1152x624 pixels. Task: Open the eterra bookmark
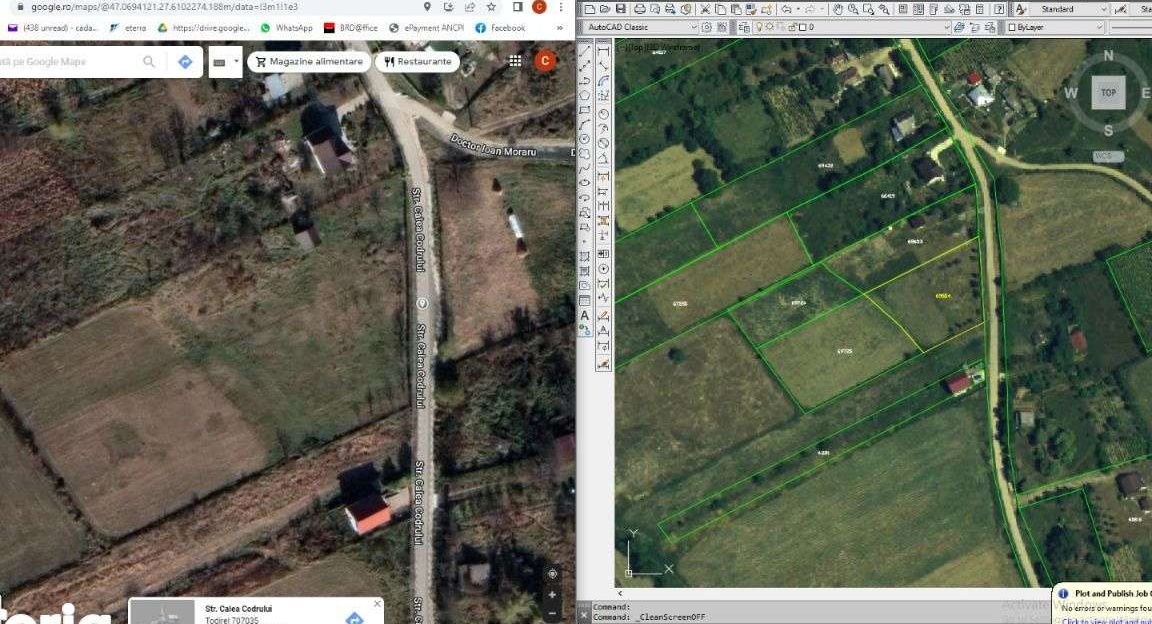[128, 28]
